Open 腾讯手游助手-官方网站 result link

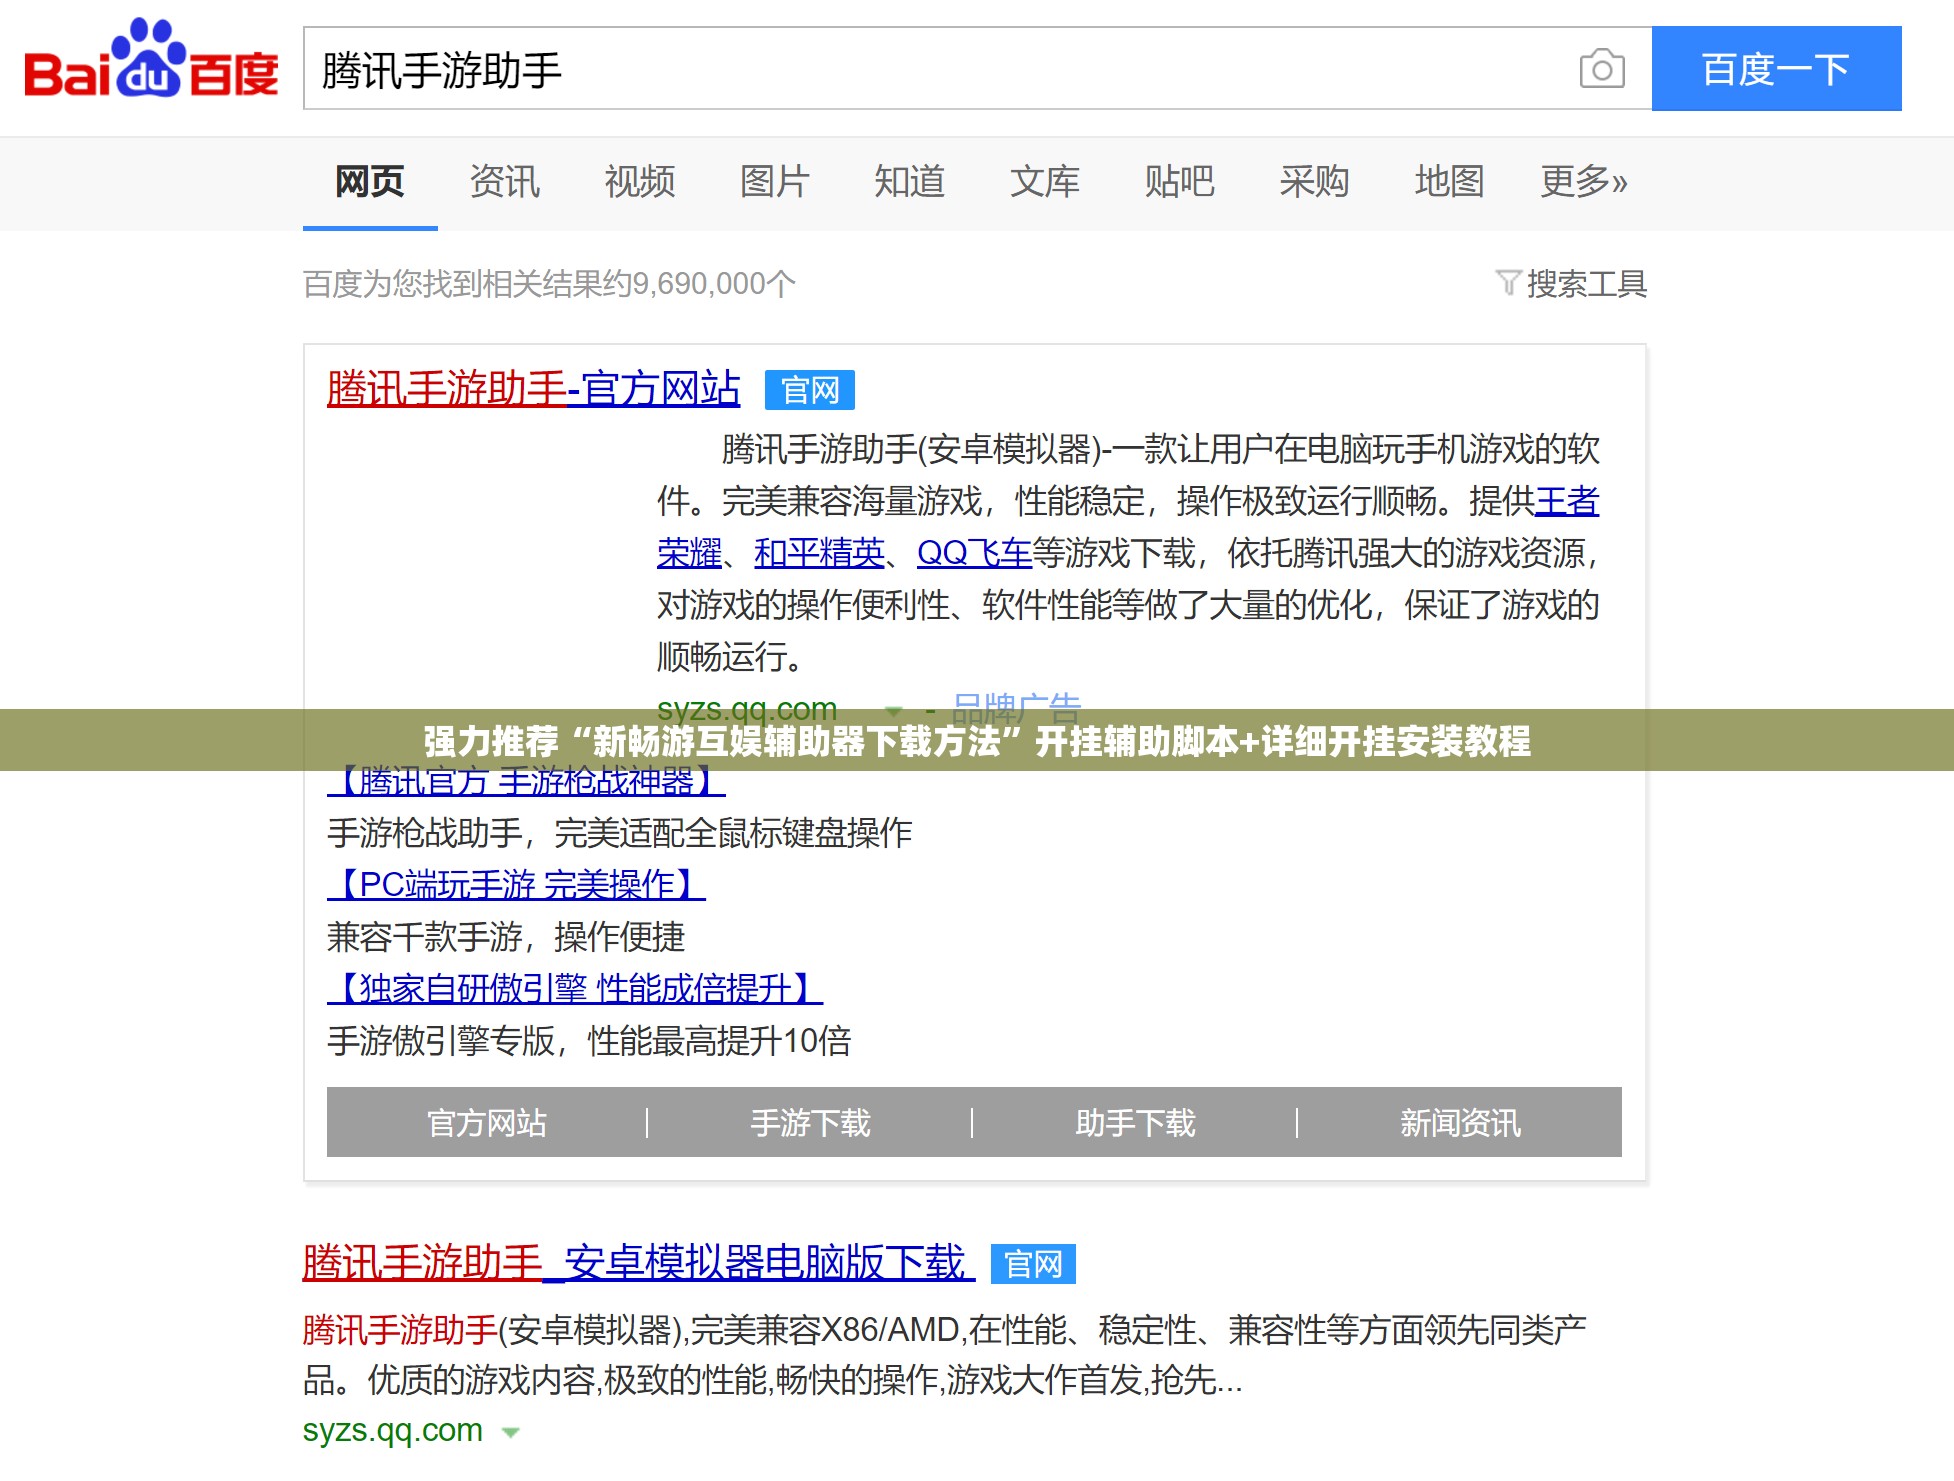[x=534, y=388]
